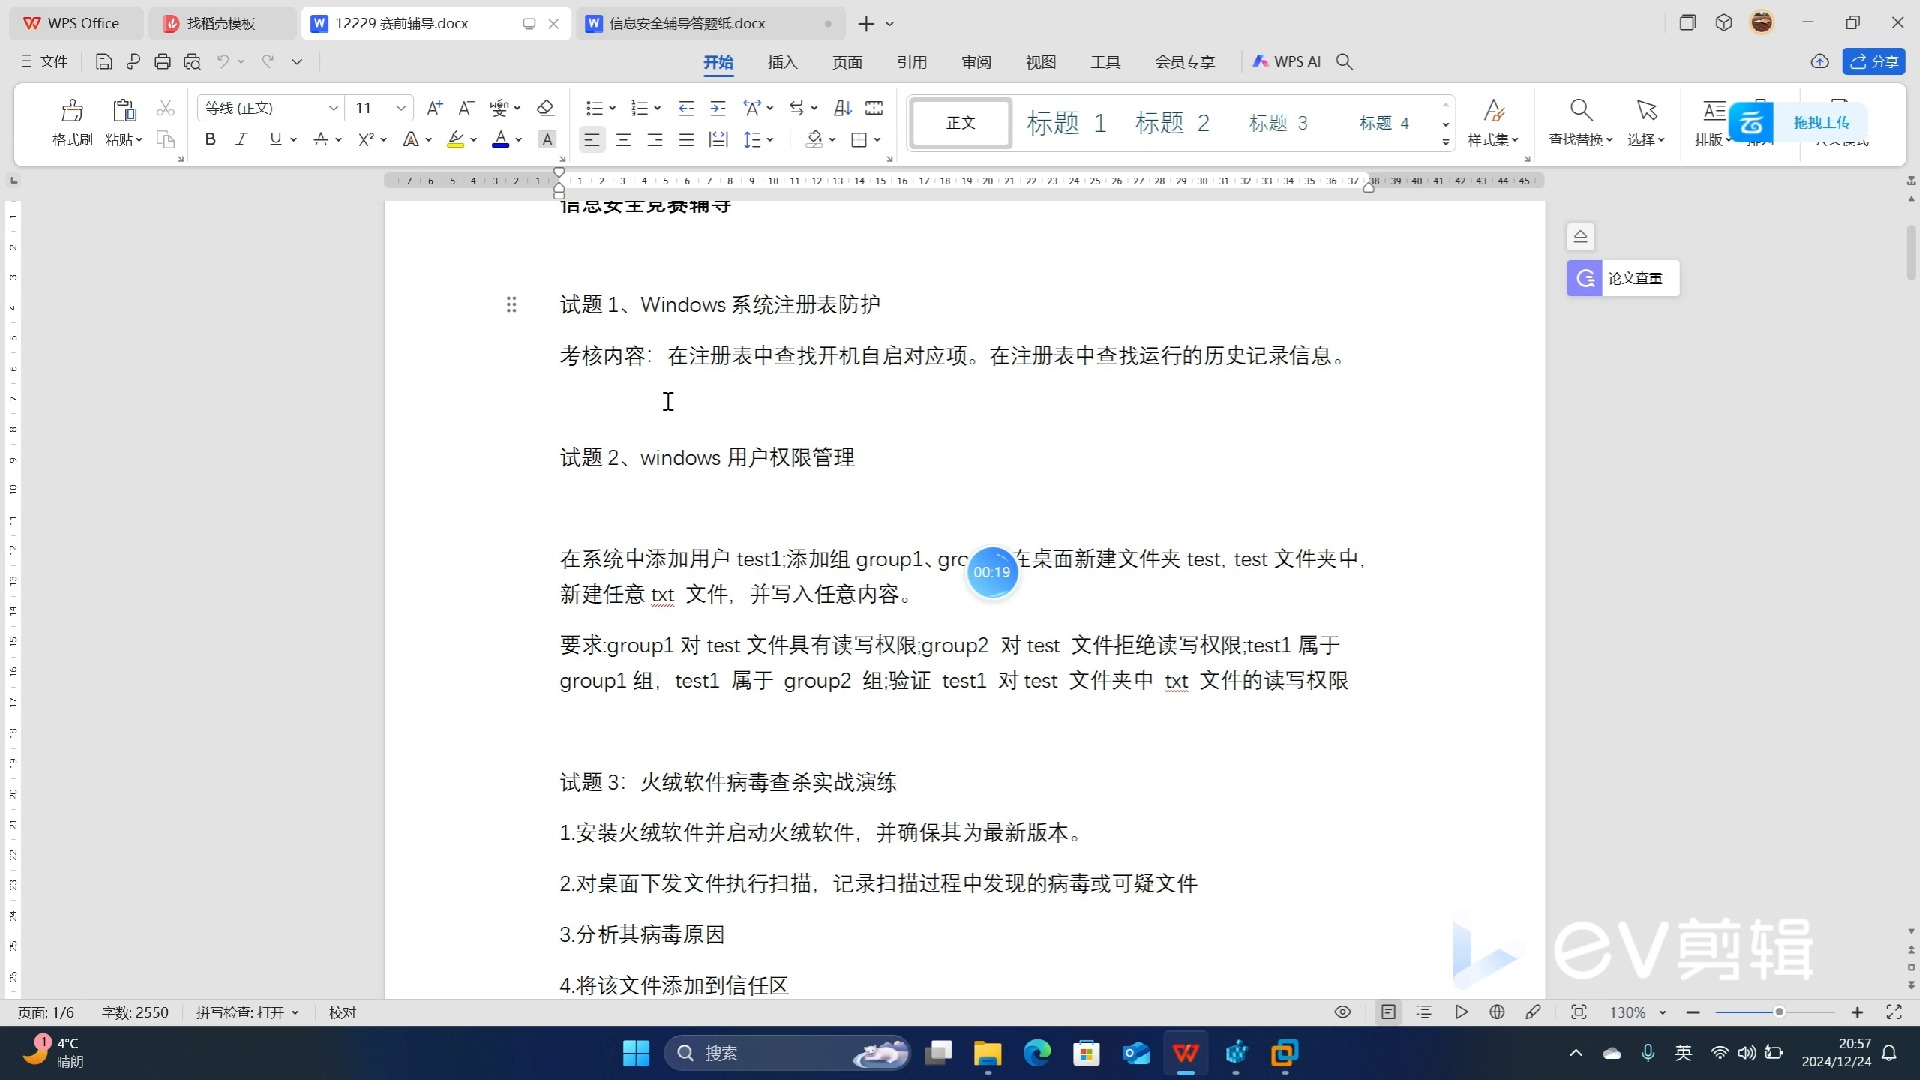Click 会员6享 menu item
This screenshot has height=1080, width=1920.
click(x=1184, y=61)
